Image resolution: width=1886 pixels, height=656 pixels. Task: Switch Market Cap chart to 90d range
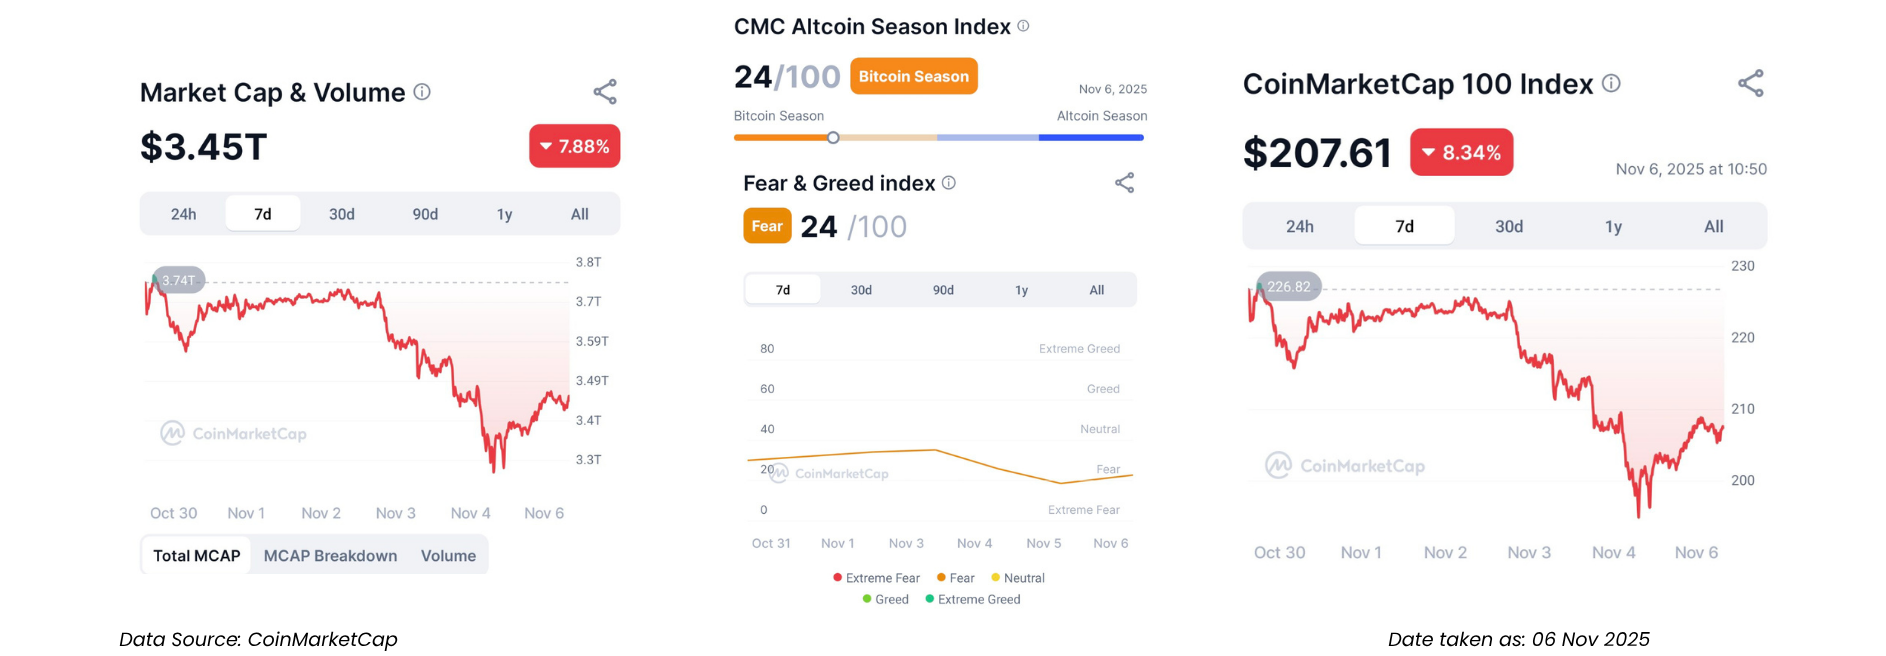(425, 214)
